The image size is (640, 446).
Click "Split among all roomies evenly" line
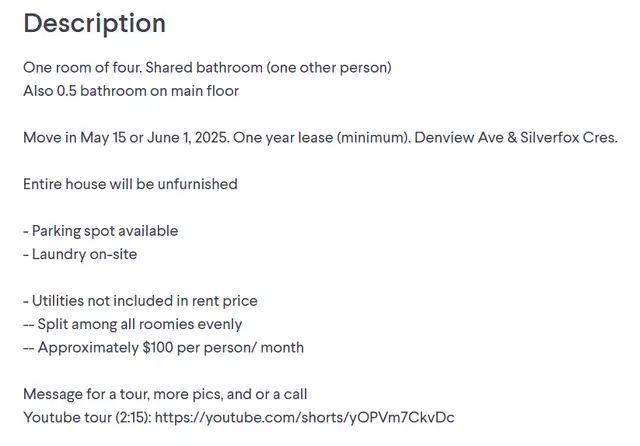133,324
